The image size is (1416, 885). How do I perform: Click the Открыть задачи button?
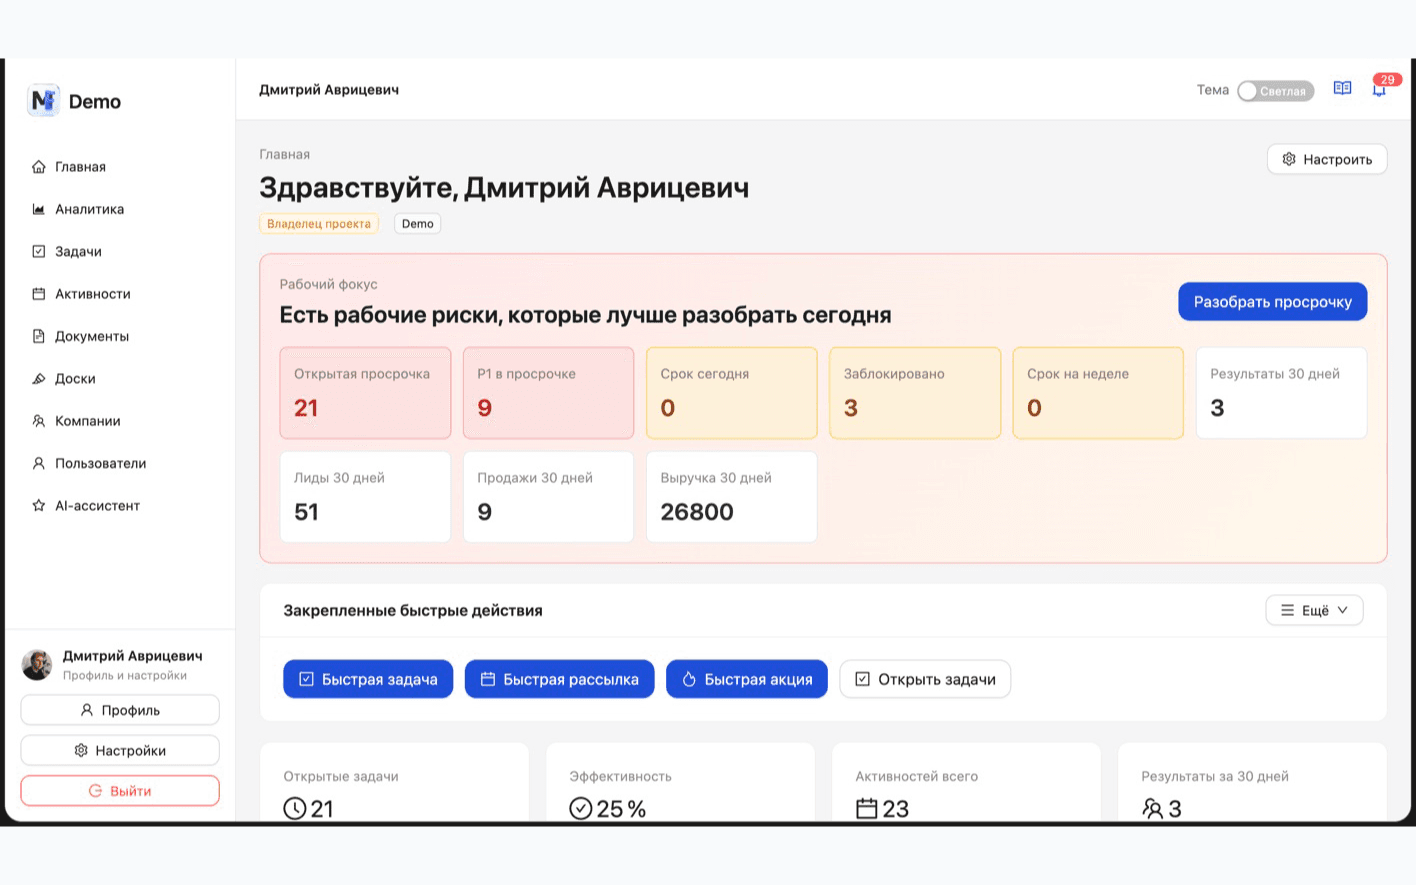(925, 679)
